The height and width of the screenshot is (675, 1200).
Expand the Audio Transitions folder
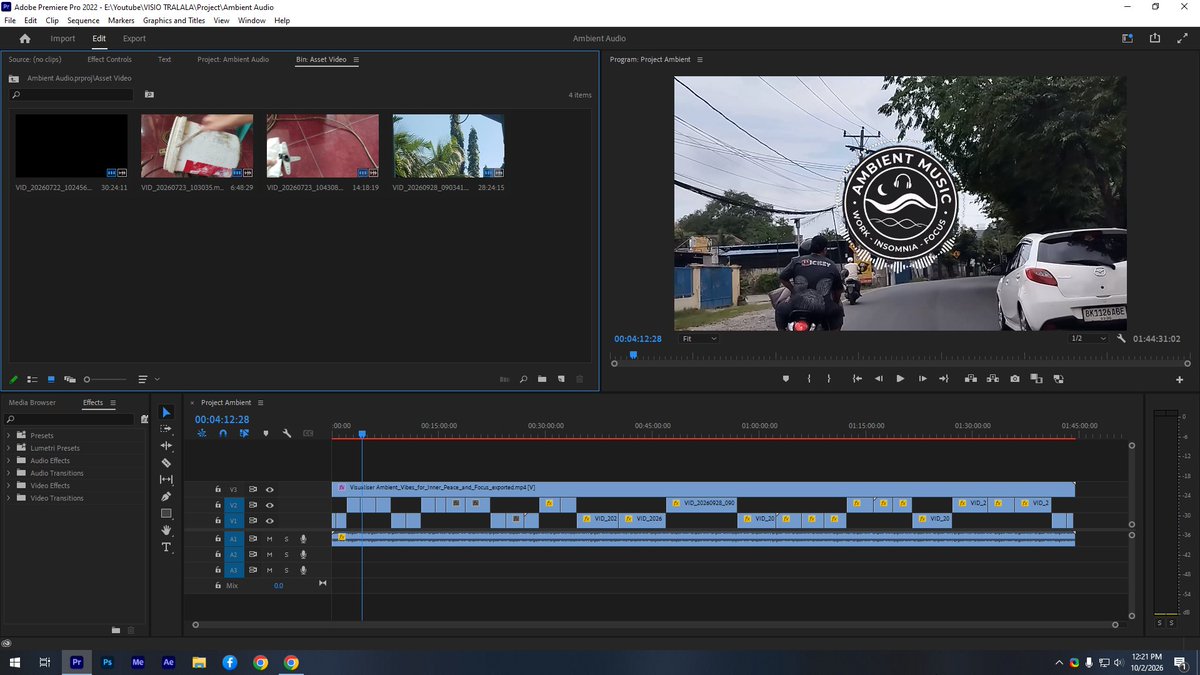9,473
